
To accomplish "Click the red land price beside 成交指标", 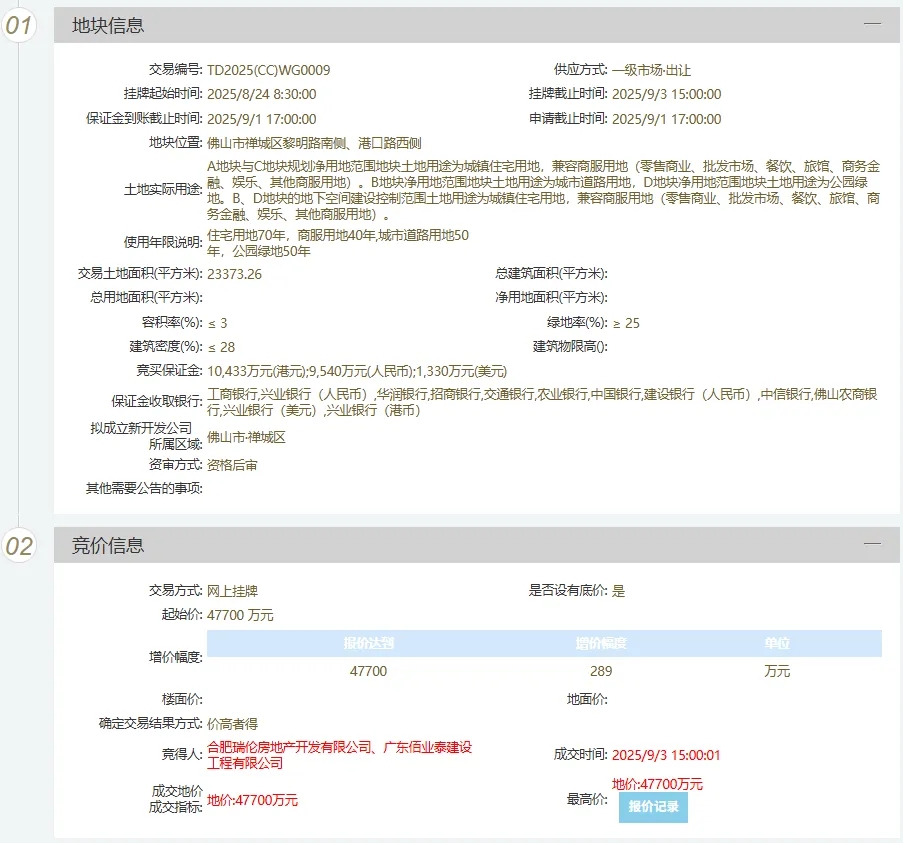I will tap(252, 800).
